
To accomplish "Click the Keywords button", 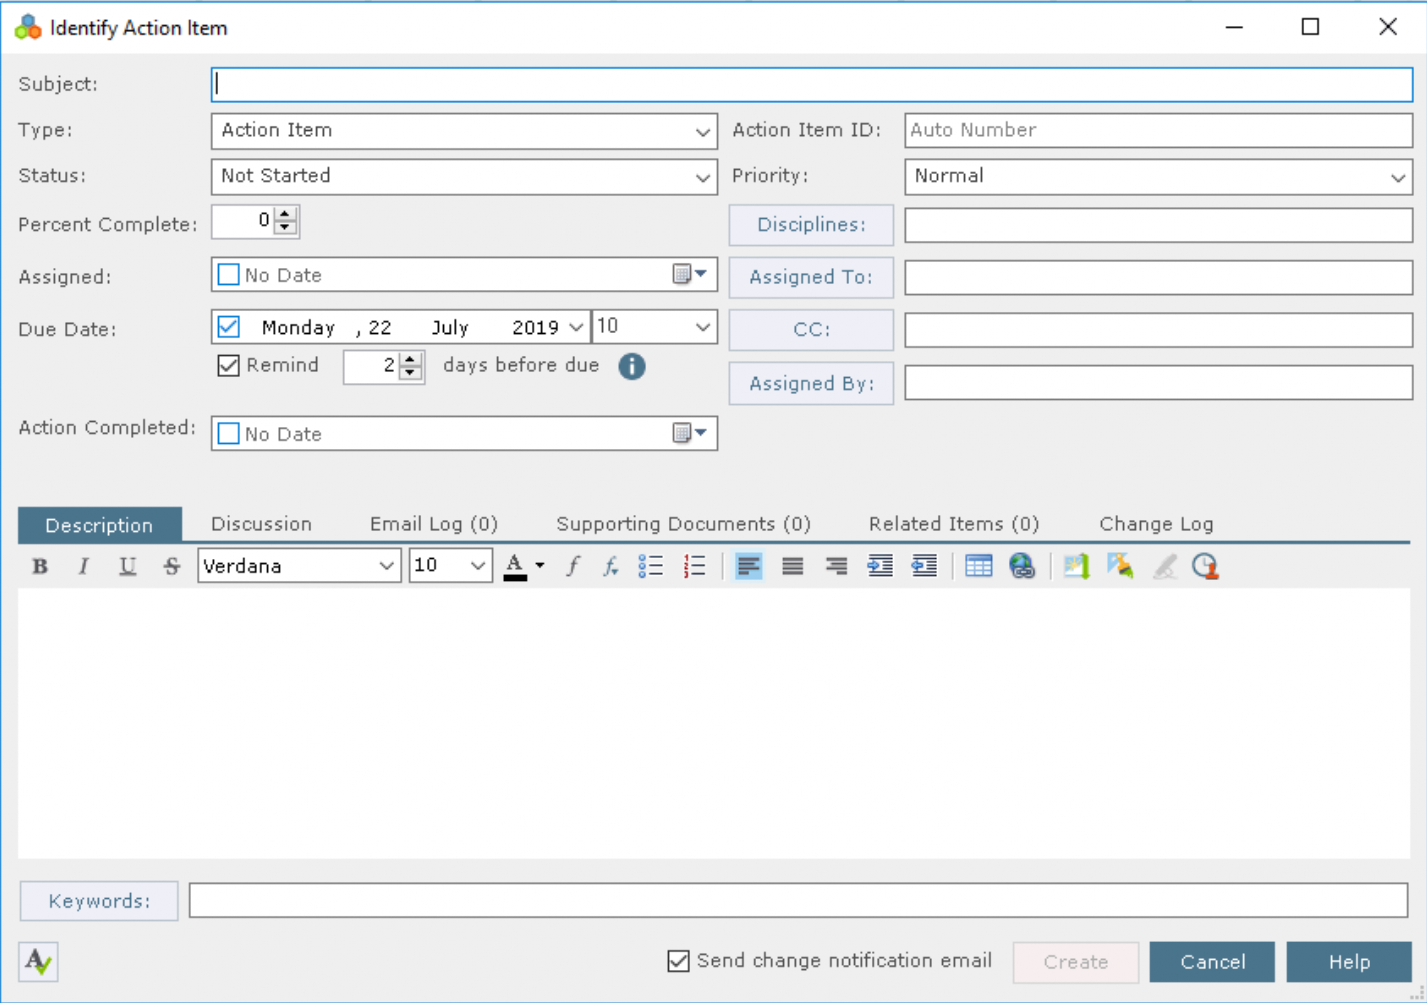I will point(99,901).
